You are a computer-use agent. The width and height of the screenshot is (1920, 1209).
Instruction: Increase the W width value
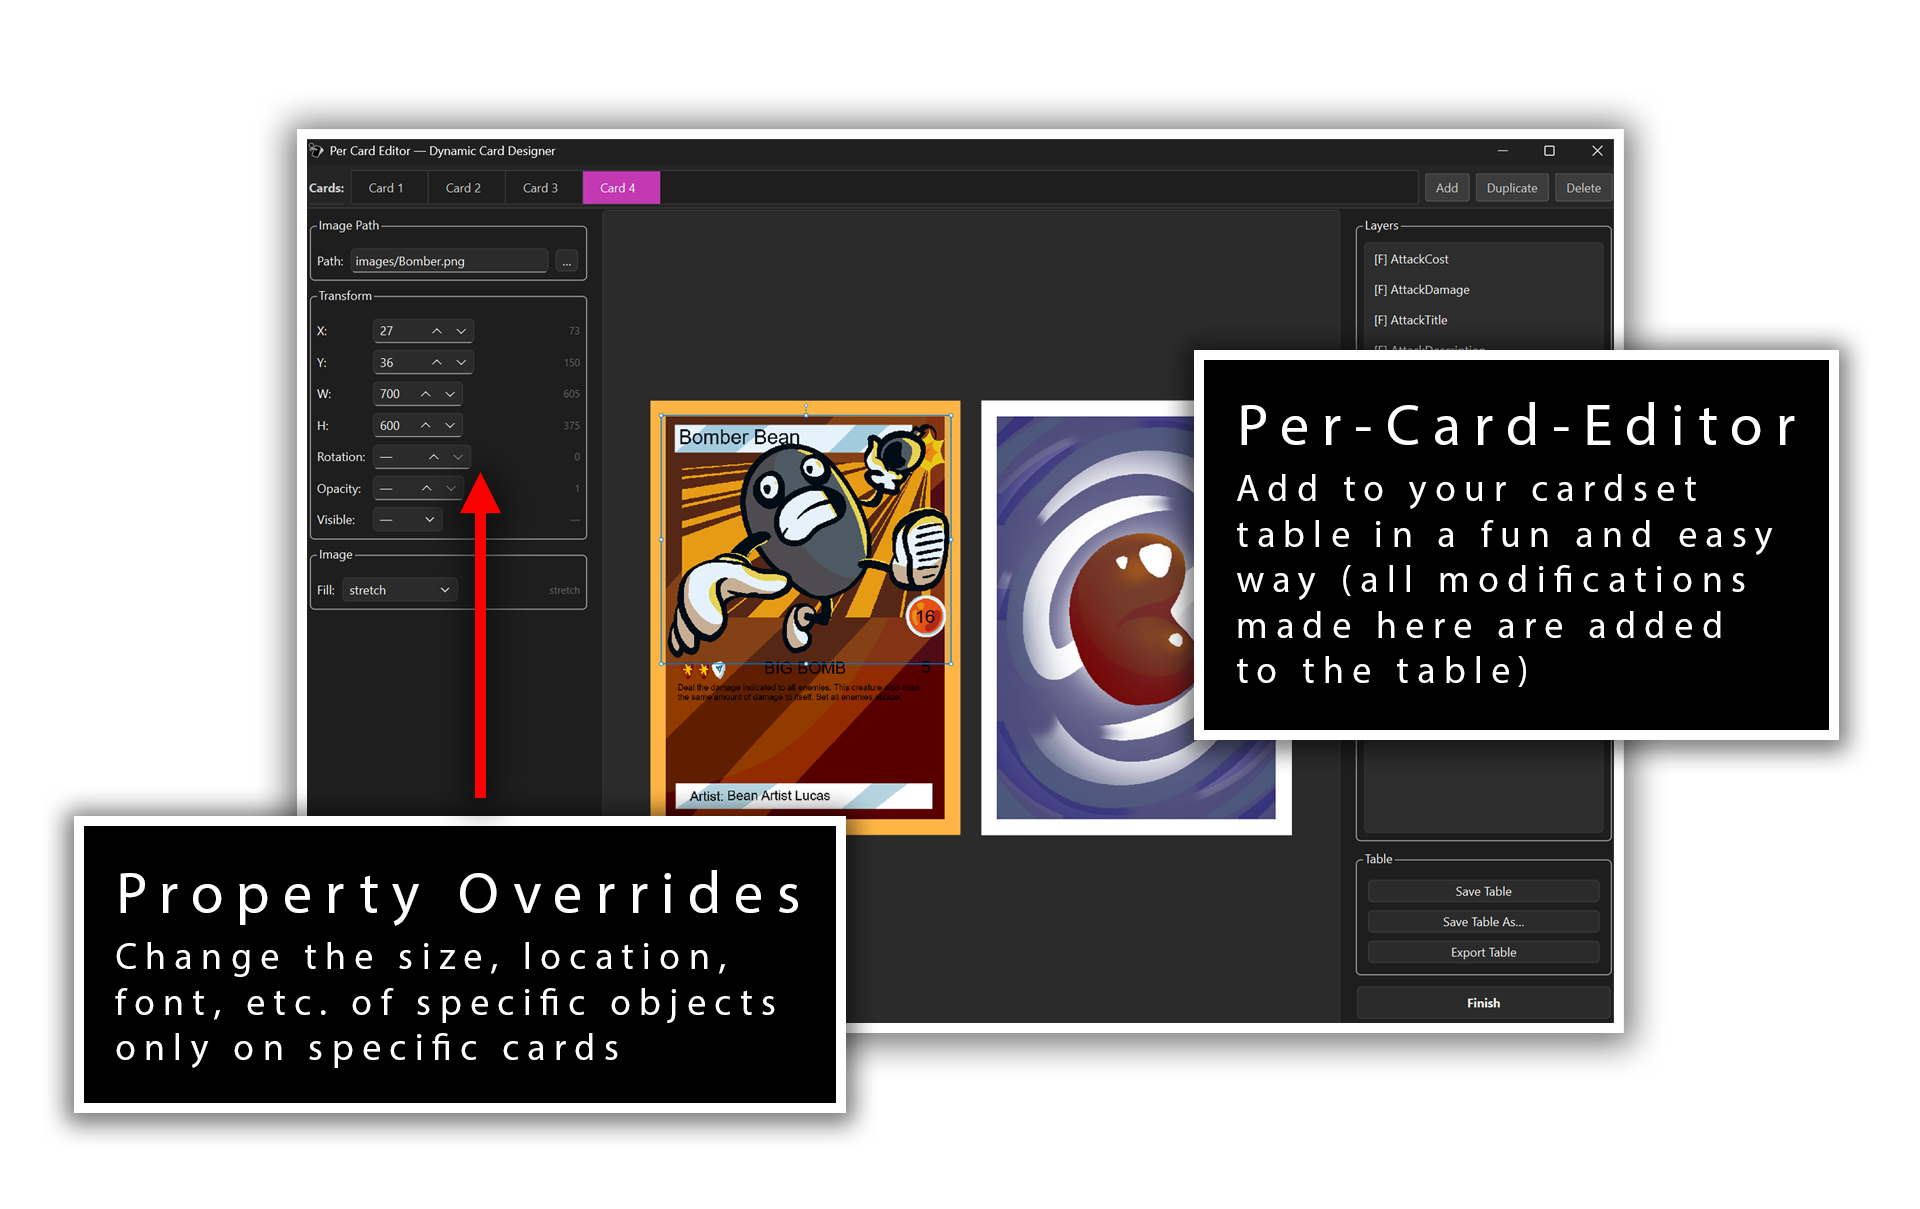tap(426, 394)
